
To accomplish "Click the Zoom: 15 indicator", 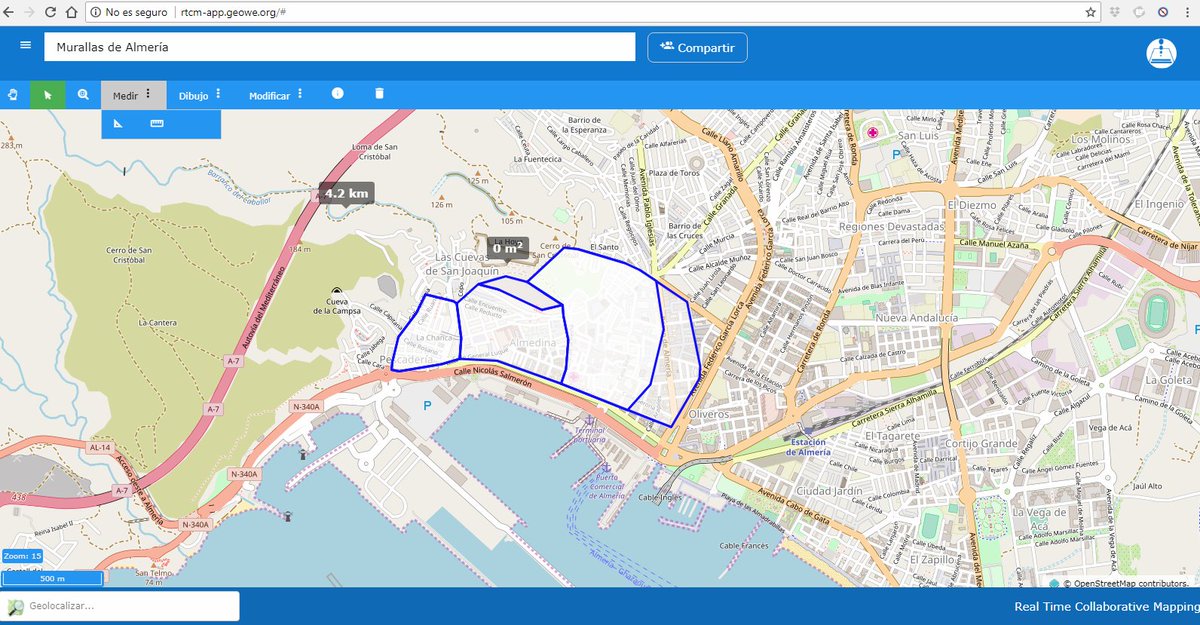I will [22, 556].
